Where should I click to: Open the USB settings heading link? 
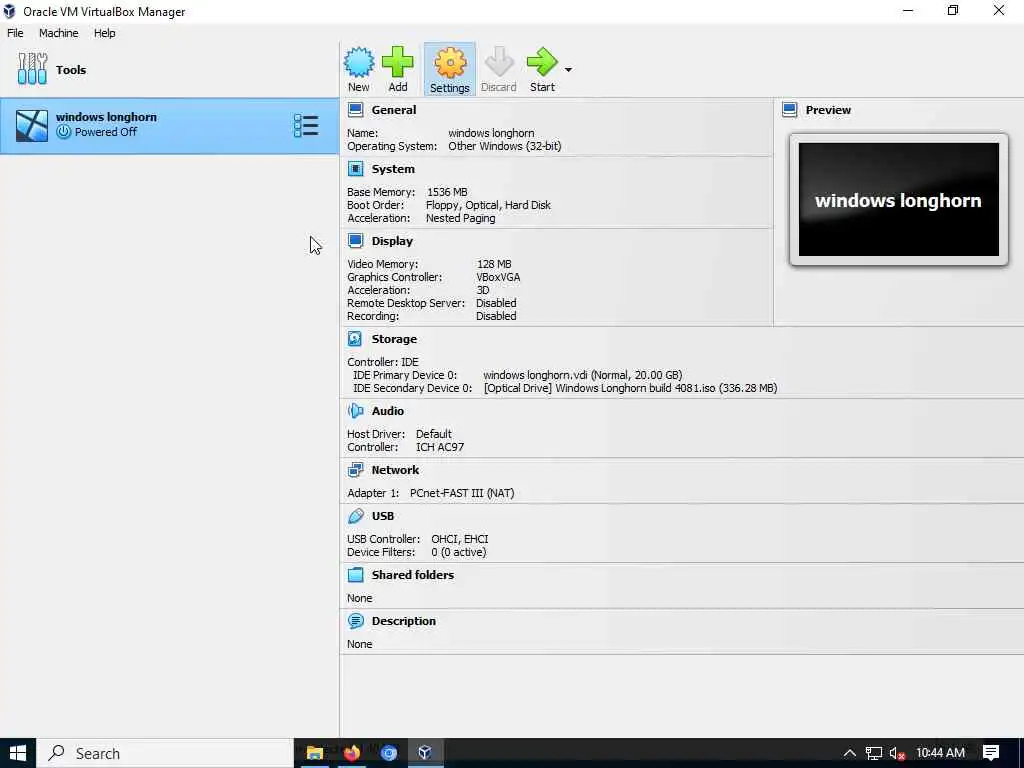pyautogui.click(x=383, y=516)
